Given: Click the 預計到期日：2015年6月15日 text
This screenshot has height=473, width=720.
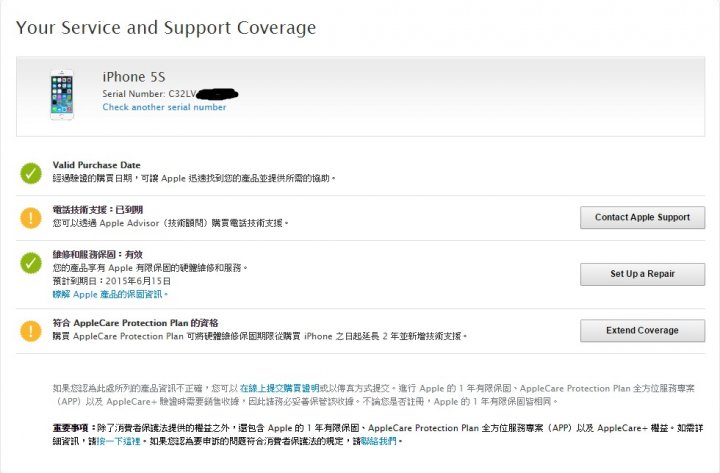Looking at the screenshot, I should click(x=112, y=281).
